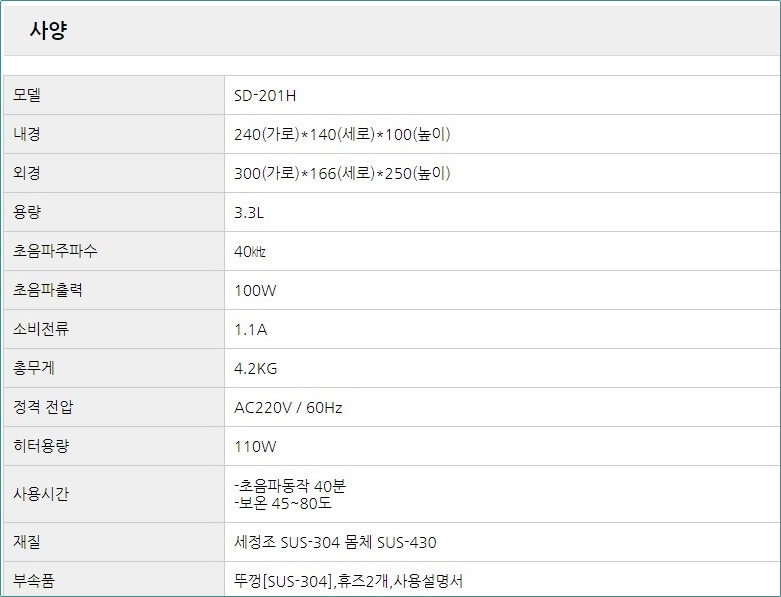
Task: Click the 사양 section heading
Action: [x=48, y=30]
